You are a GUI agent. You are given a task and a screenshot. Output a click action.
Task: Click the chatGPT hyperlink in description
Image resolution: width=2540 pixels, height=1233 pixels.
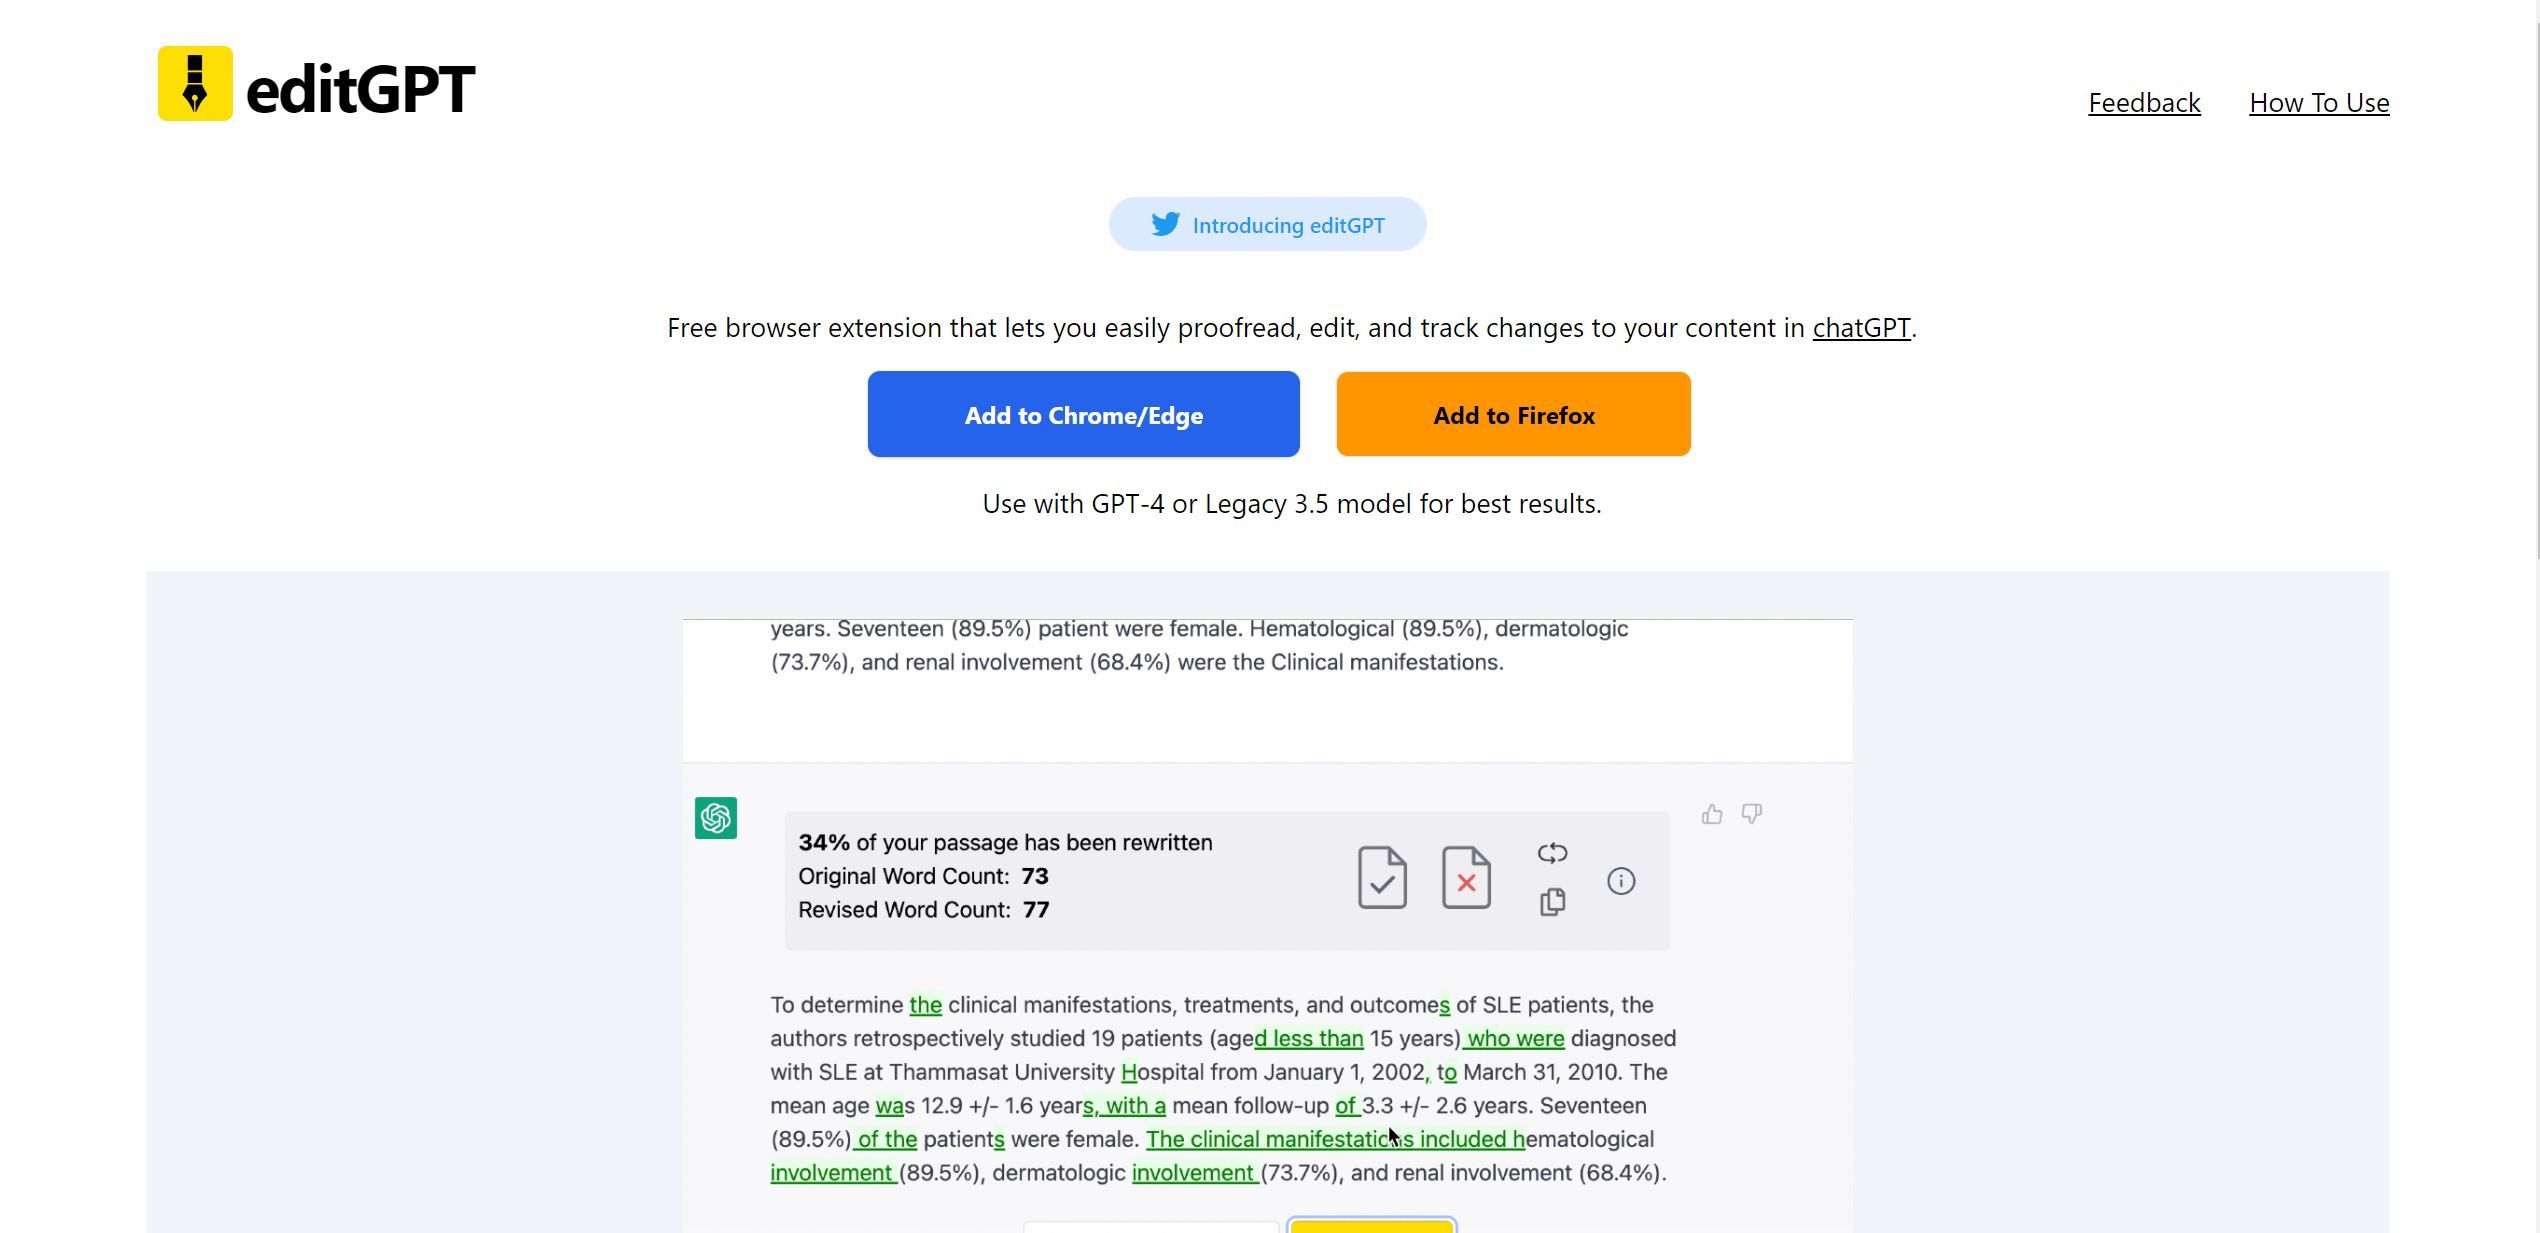click(1861, 326)
